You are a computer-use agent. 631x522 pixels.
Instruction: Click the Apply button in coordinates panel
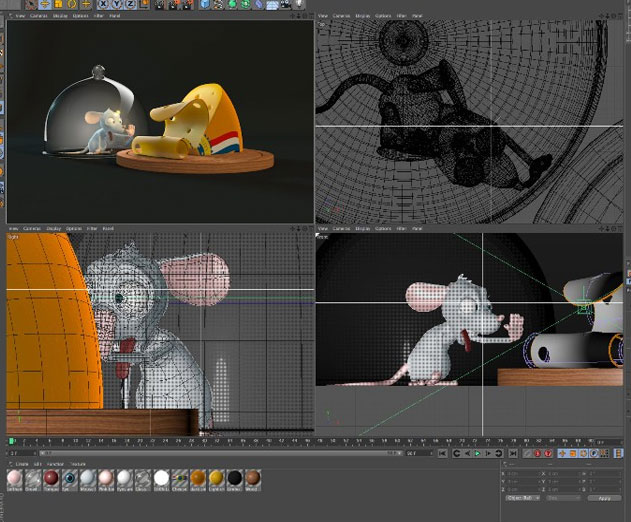(x=604, y=498)
